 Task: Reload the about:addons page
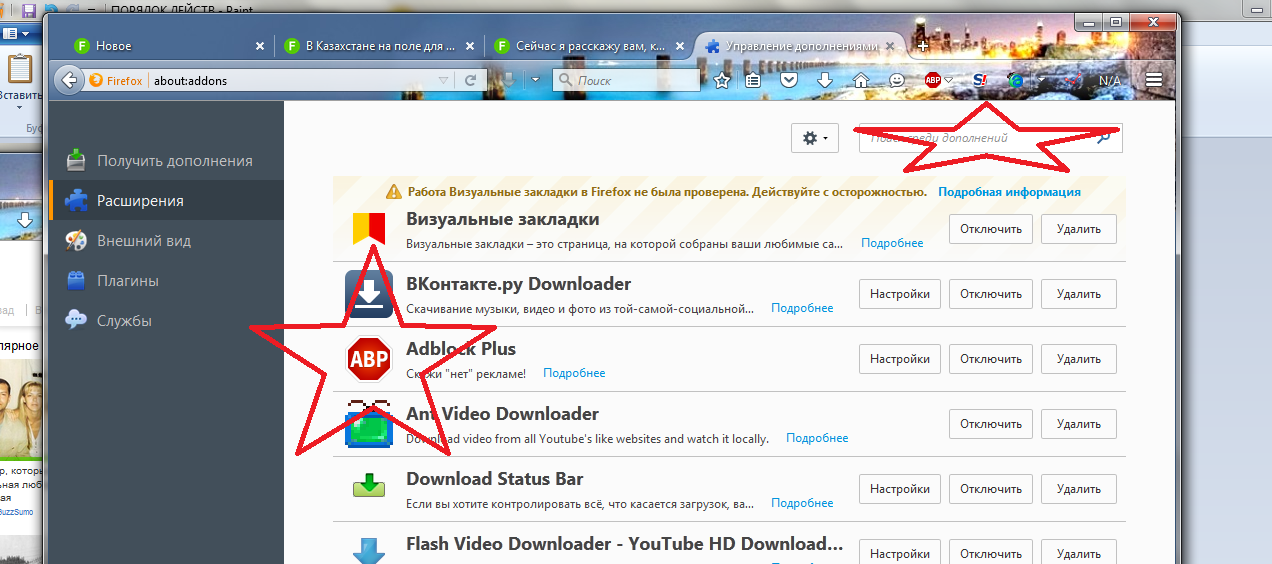coord(470,80)
